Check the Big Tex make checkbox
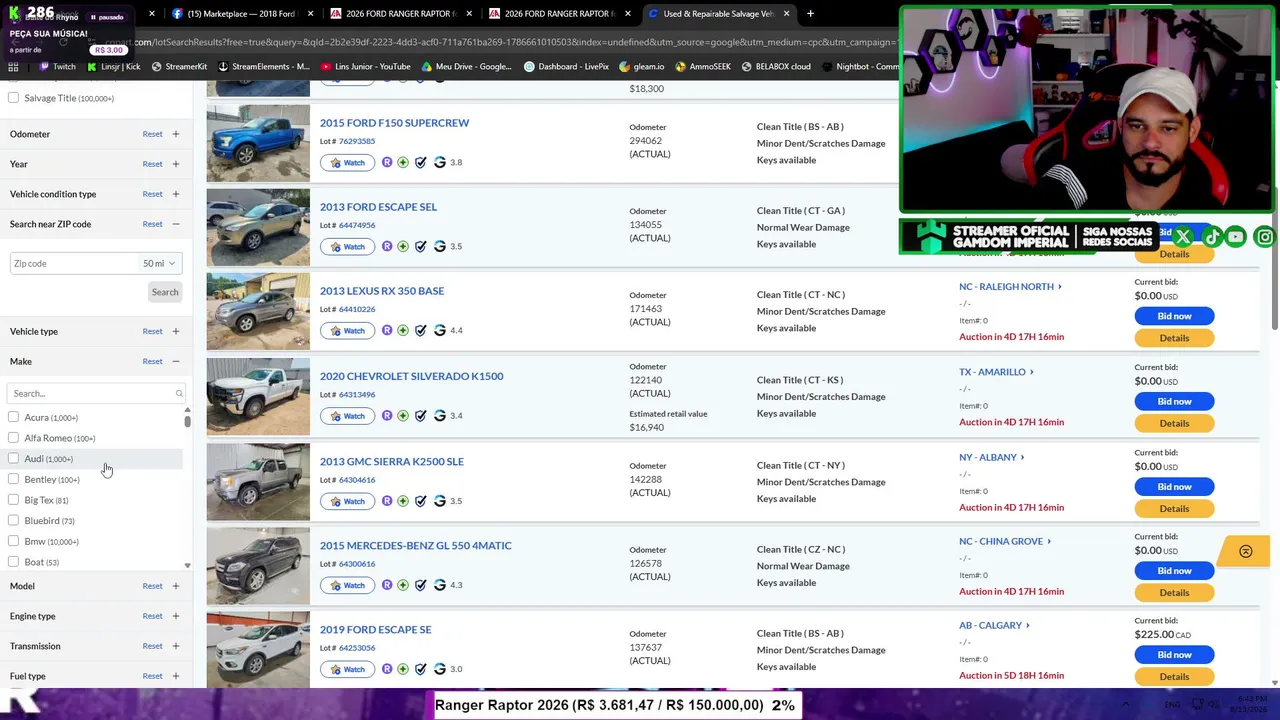The height and width of the screenshot is (720, 1280). (13, 500)
